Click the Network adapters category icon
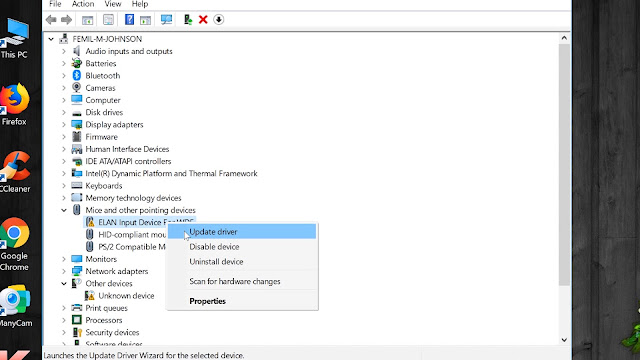640x360 pixels. click(x=77, y=271)
